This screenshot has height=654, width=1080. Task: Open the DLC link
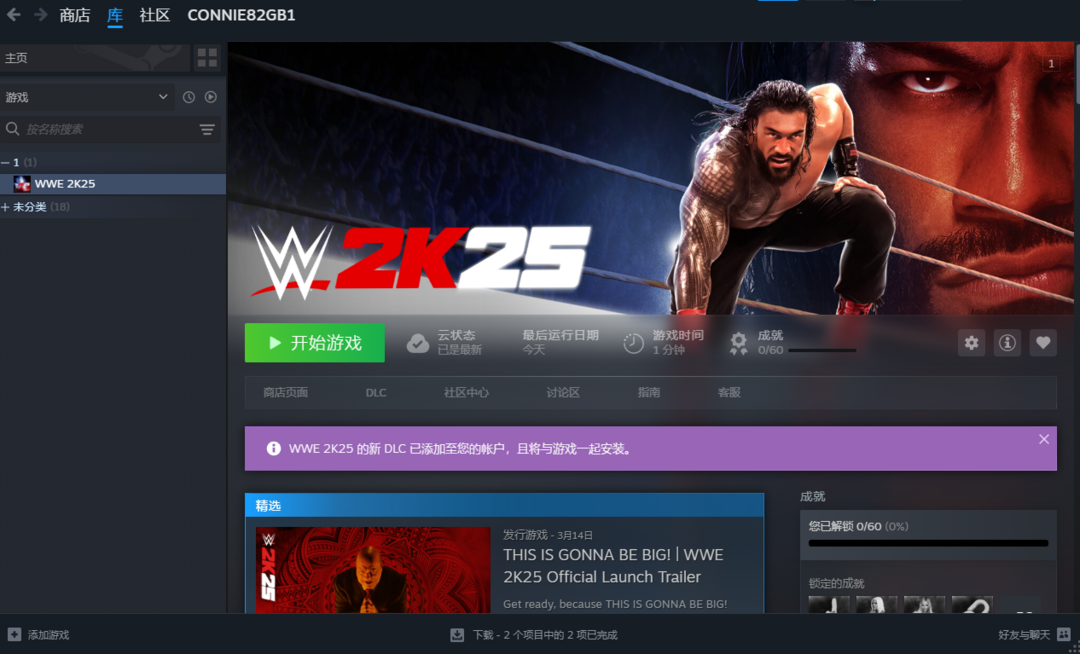pos(376,392)
